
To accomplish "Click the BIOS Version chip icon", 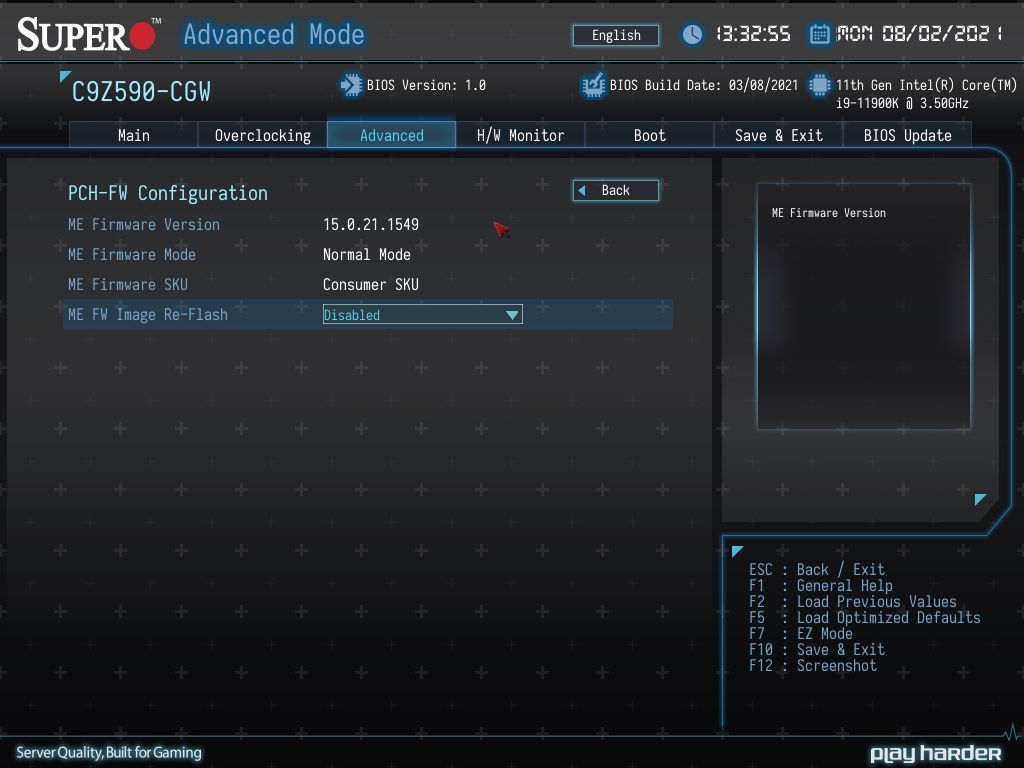I will pyautogui.click(x=351, y=86).
